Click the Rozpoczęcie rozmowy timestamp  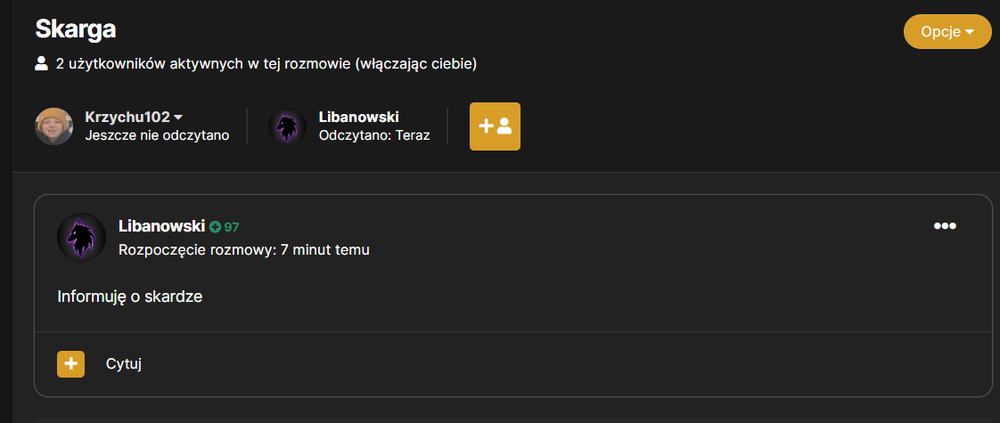244,250
